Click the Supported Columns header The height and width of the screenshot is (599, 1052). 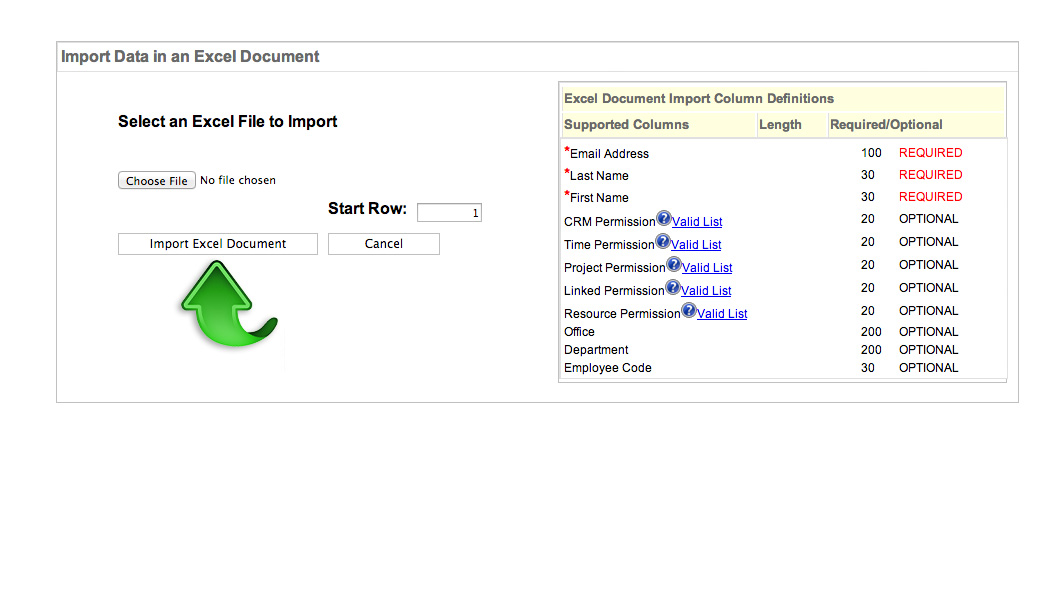626,125
